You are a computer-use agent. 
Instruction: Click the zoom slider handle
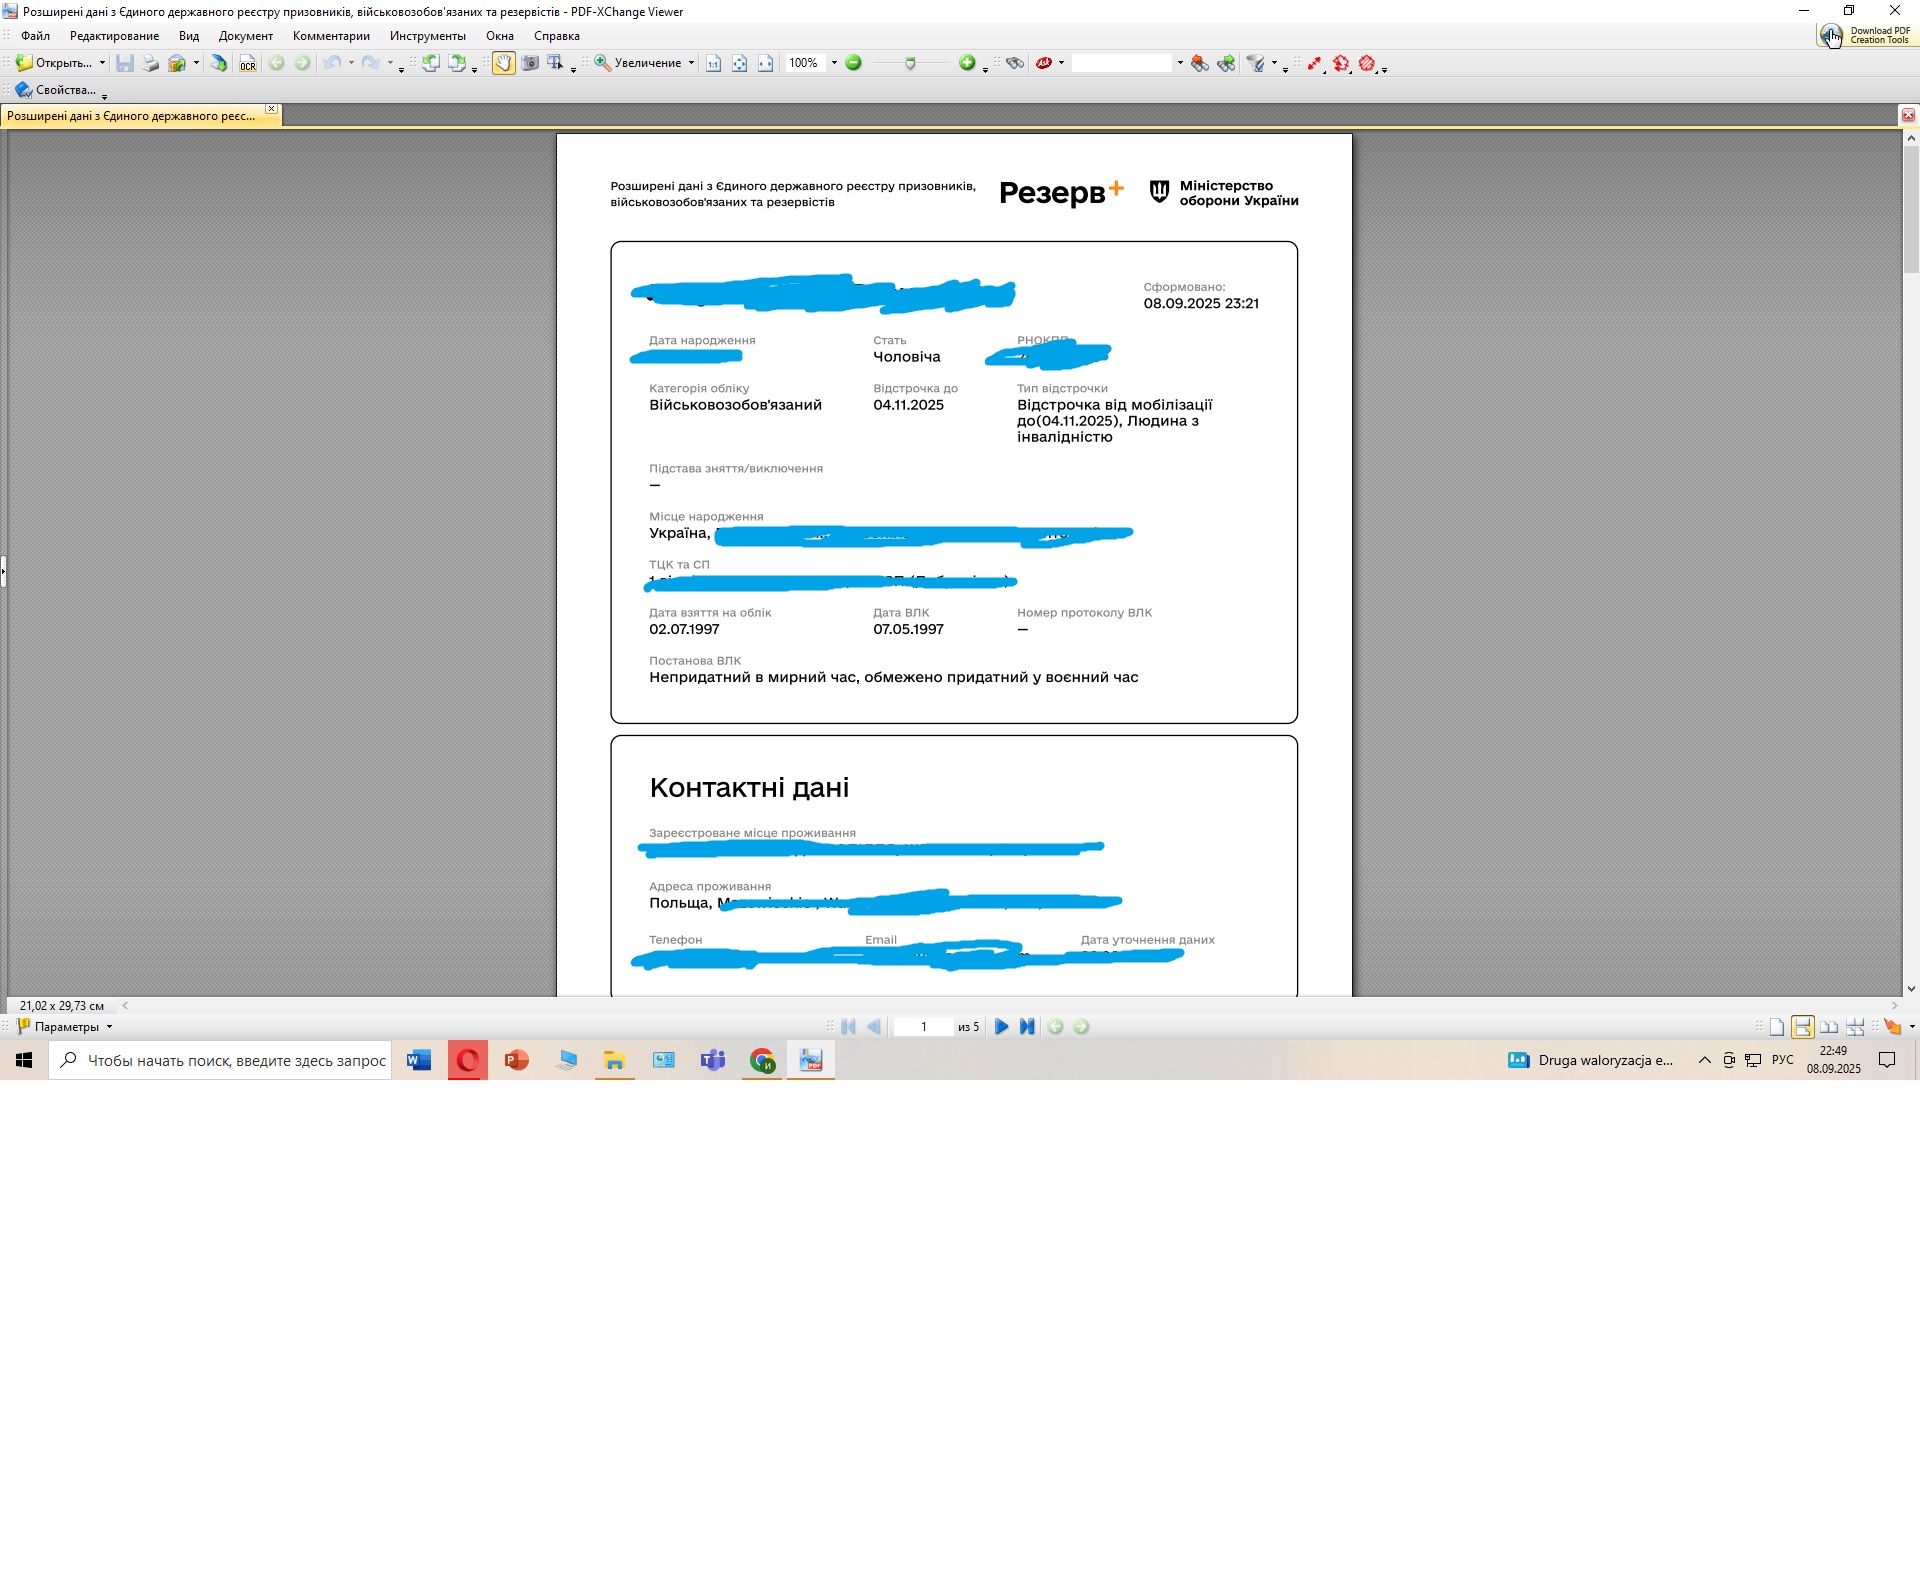point(910,63)
